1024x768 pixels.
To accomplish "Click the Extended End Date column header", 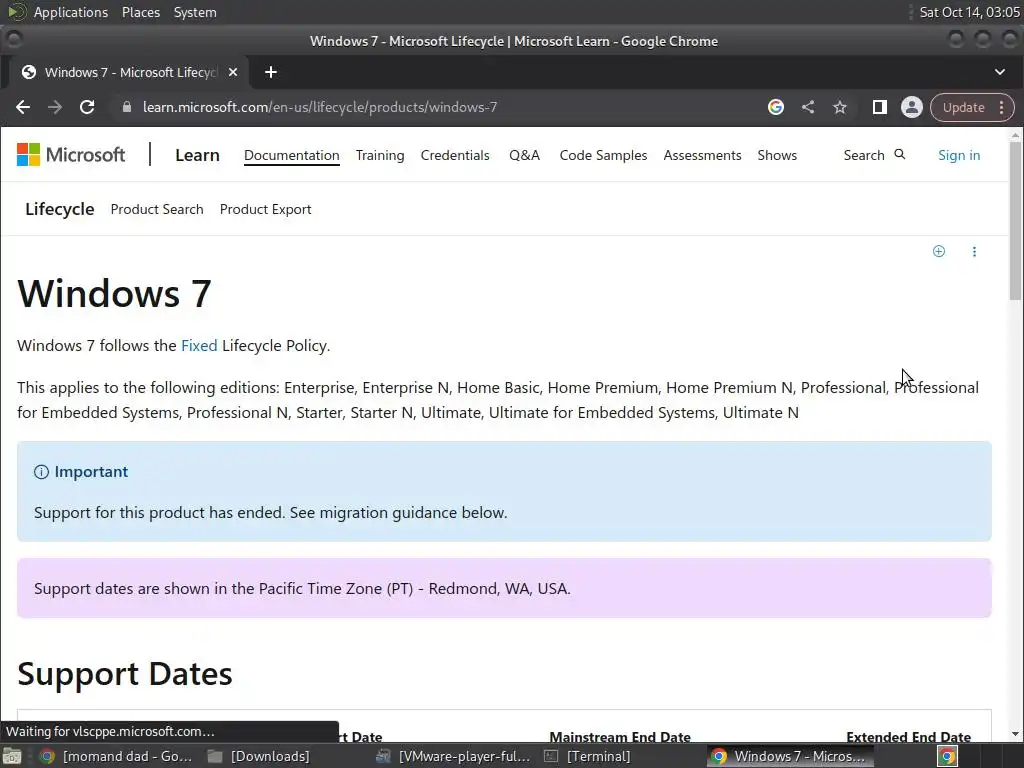I will coord(908,737).
